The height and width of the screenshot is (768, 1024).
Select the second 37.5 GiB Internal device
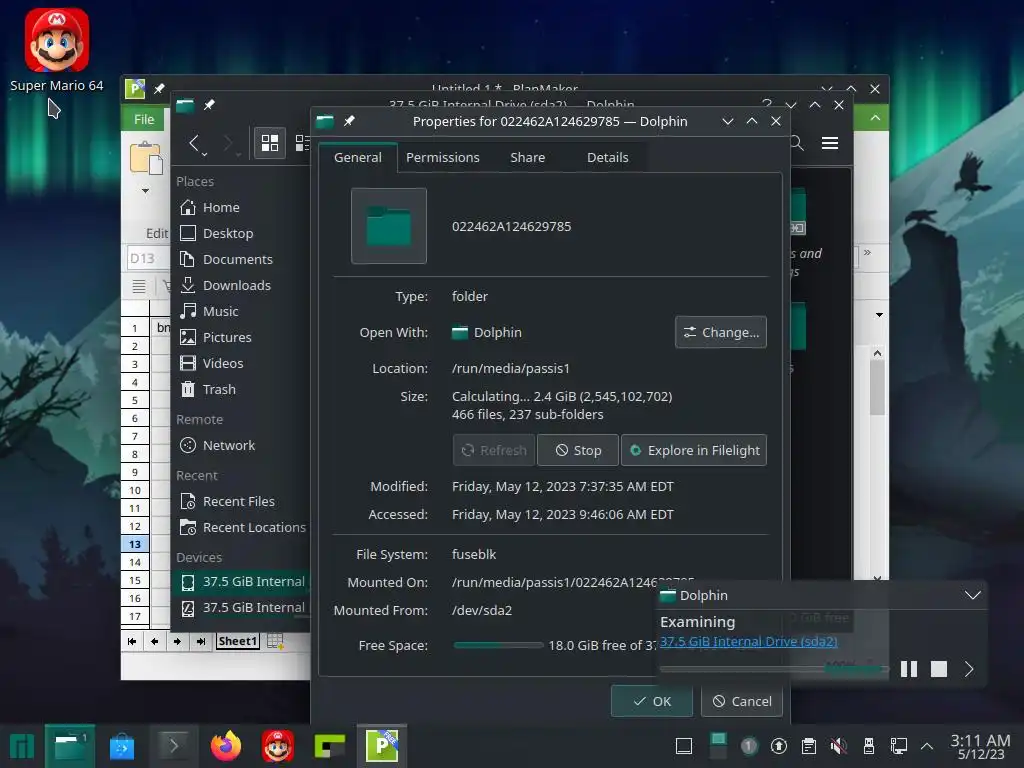[240, 607]
